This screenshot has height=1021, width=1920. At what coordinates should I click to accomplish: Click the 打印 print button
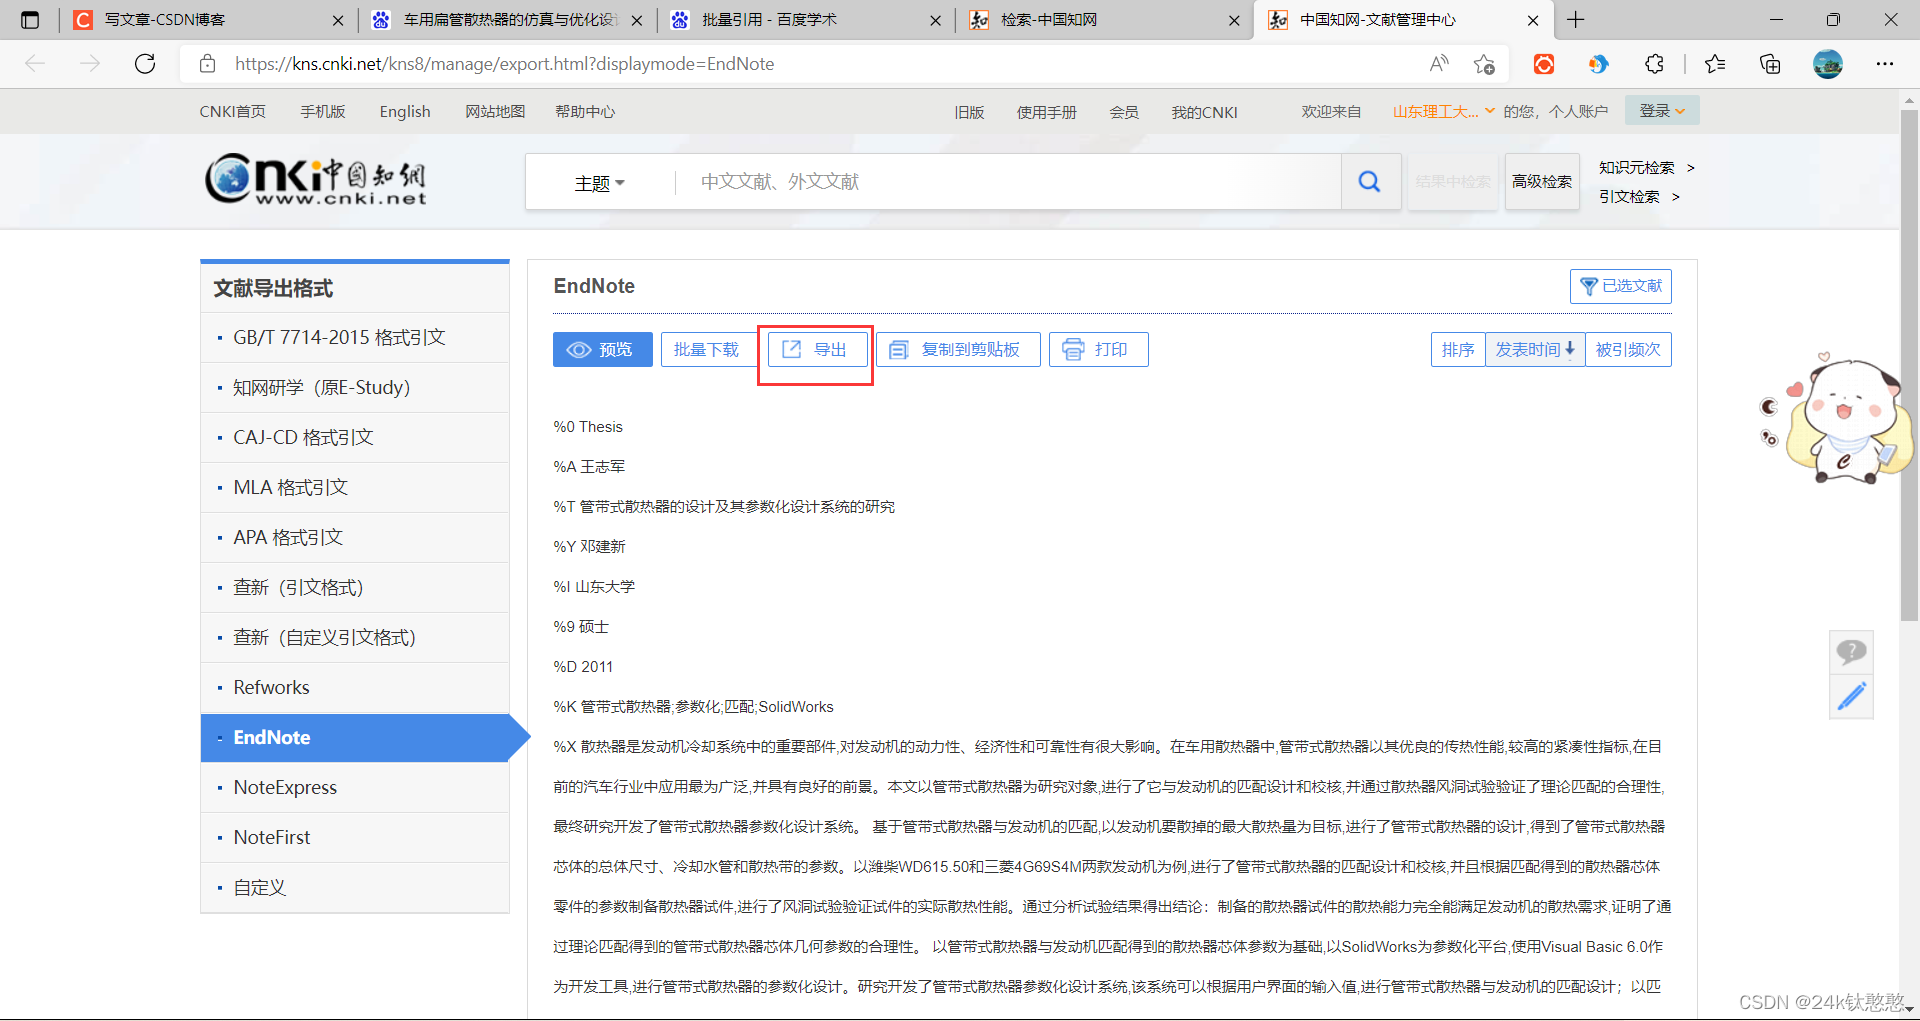click(x=1097, y=349)
